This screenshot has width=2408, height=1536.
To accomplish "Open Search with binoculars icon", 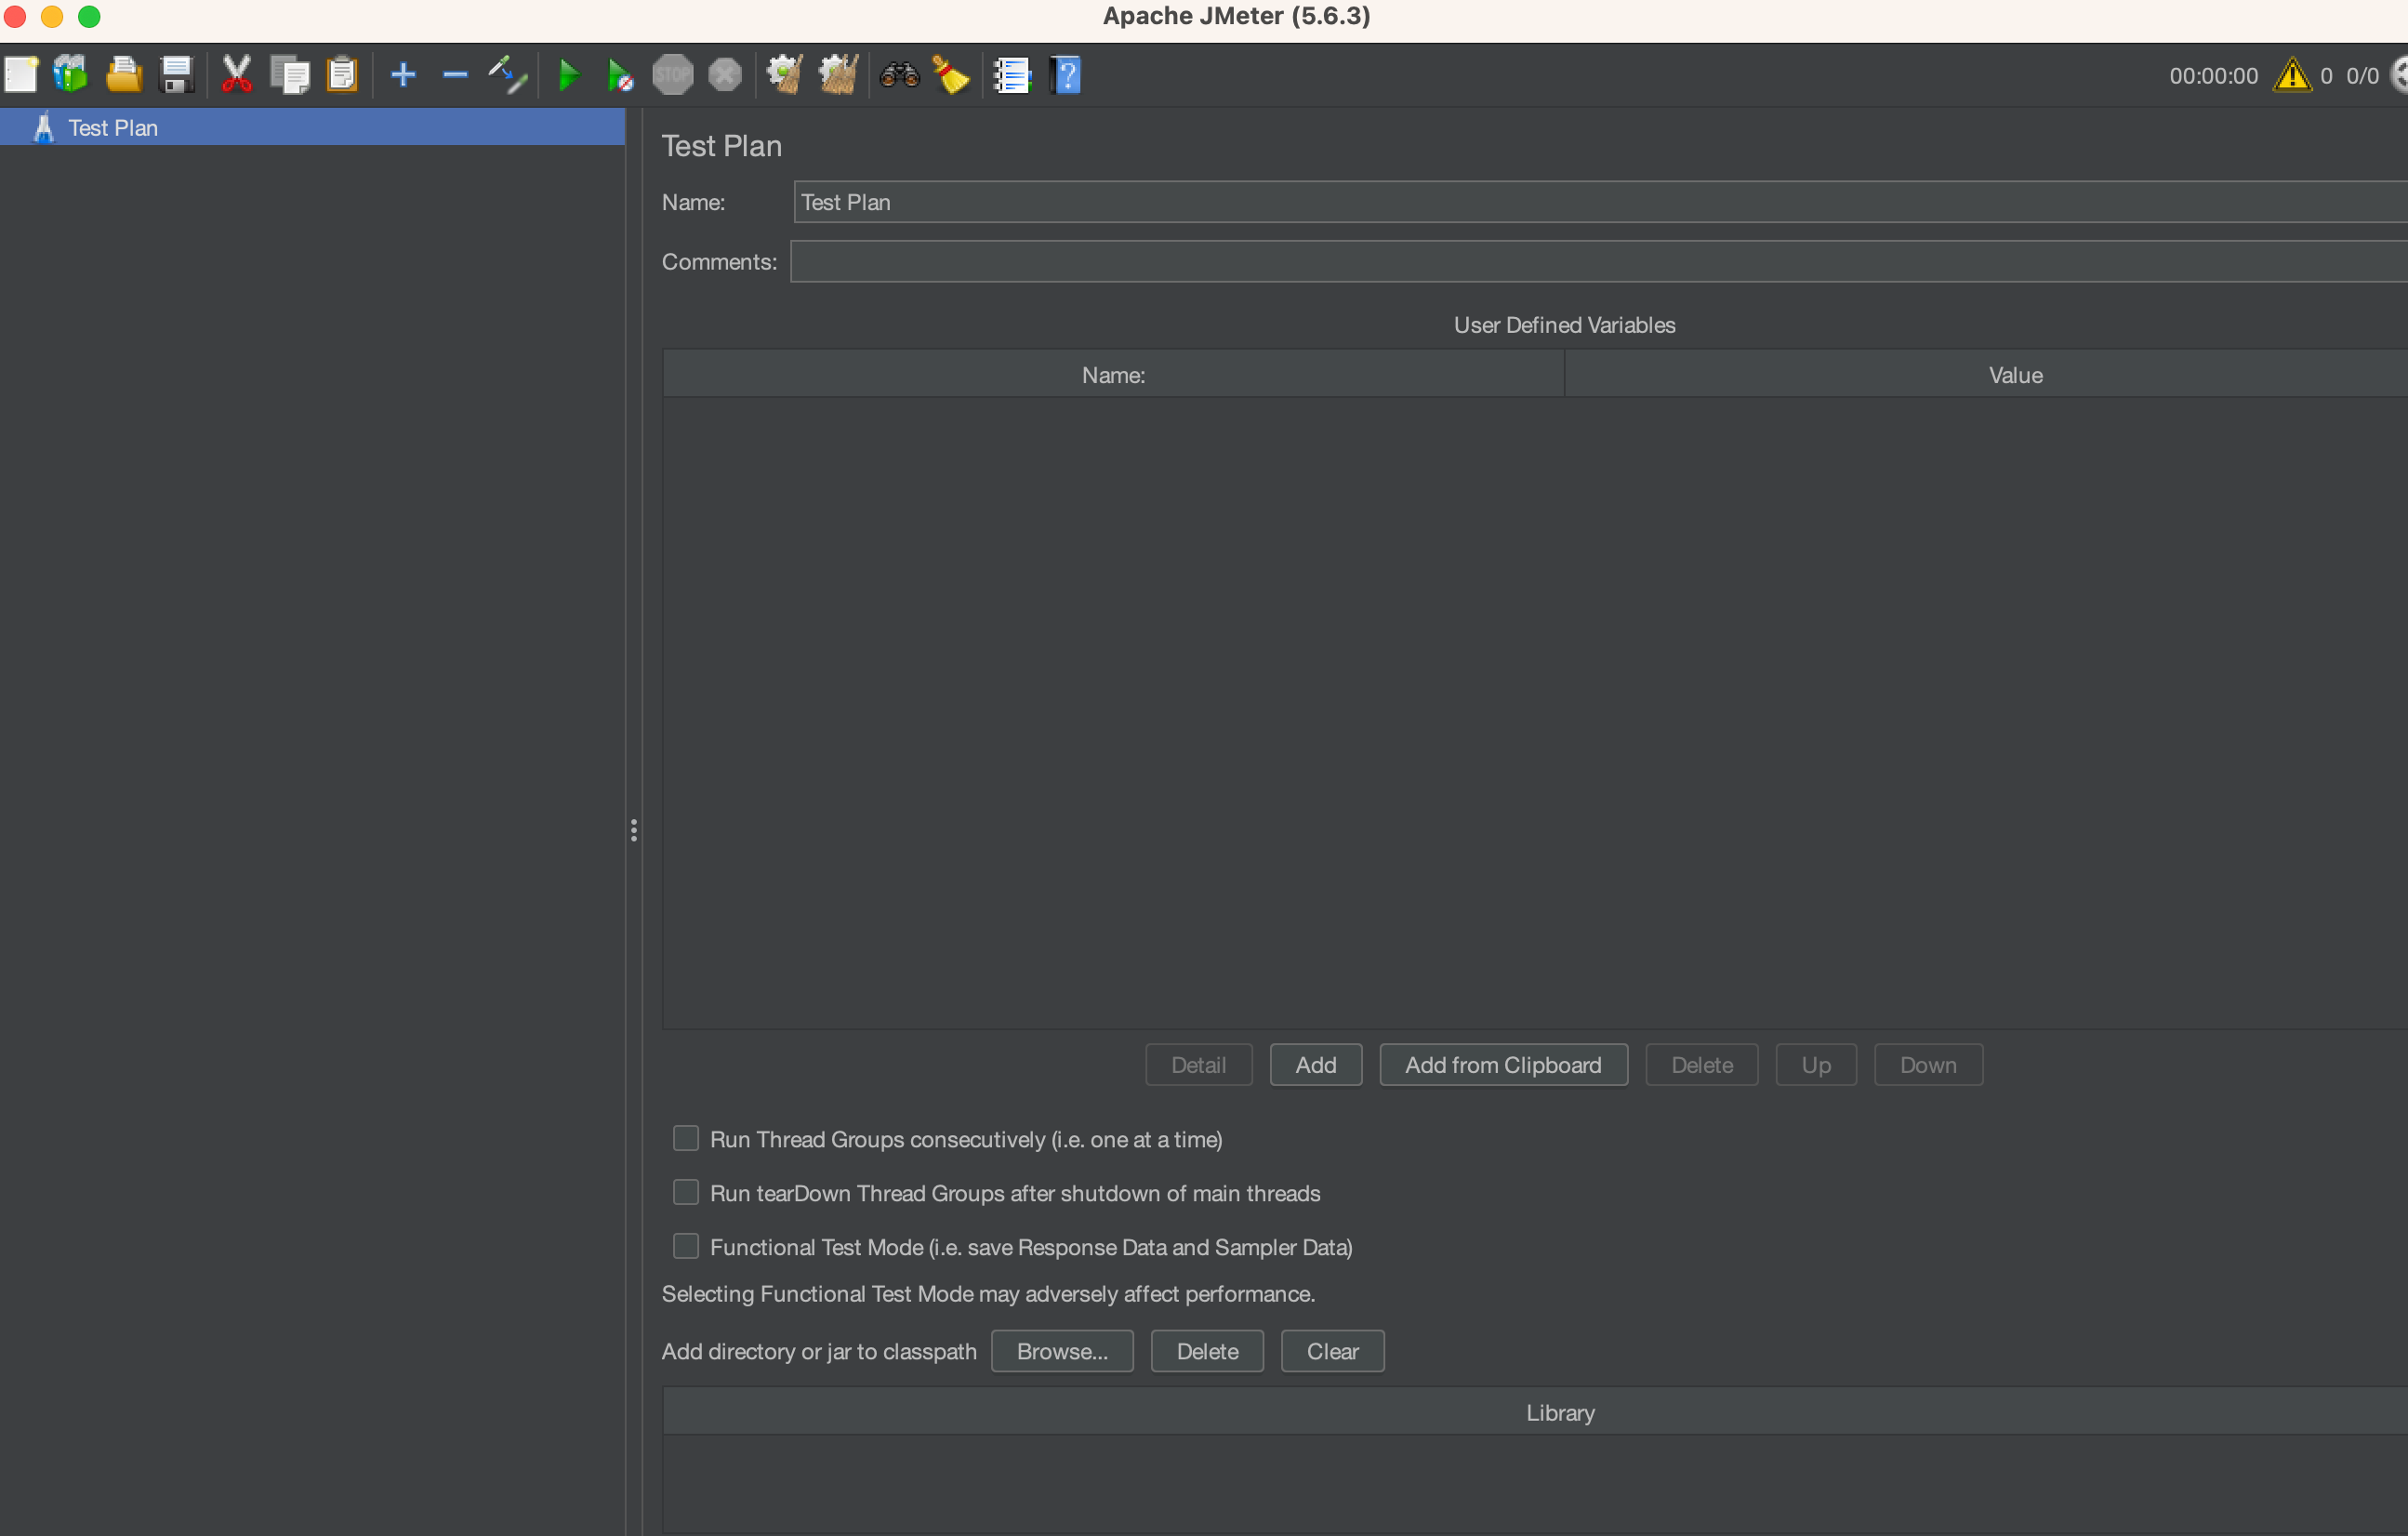I will (x=899, y=75).
